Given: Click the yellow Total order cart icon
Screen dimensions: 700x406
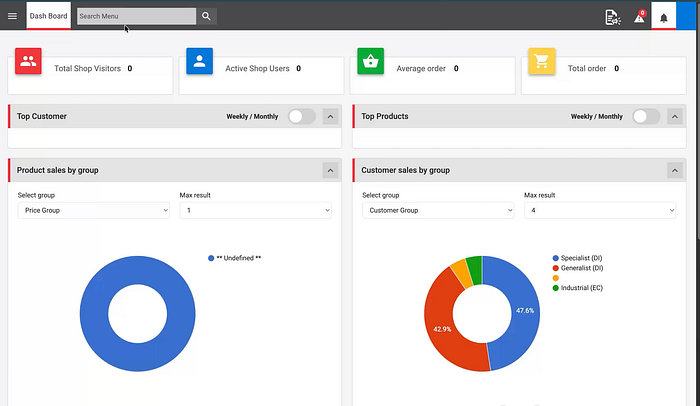Looking at the screenshot, I should tap(542, 61).
